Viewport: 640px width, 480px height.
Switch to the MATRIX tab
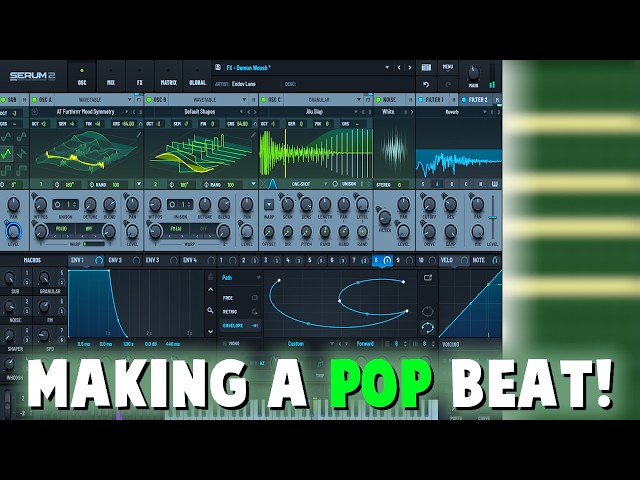coord(169,77)
